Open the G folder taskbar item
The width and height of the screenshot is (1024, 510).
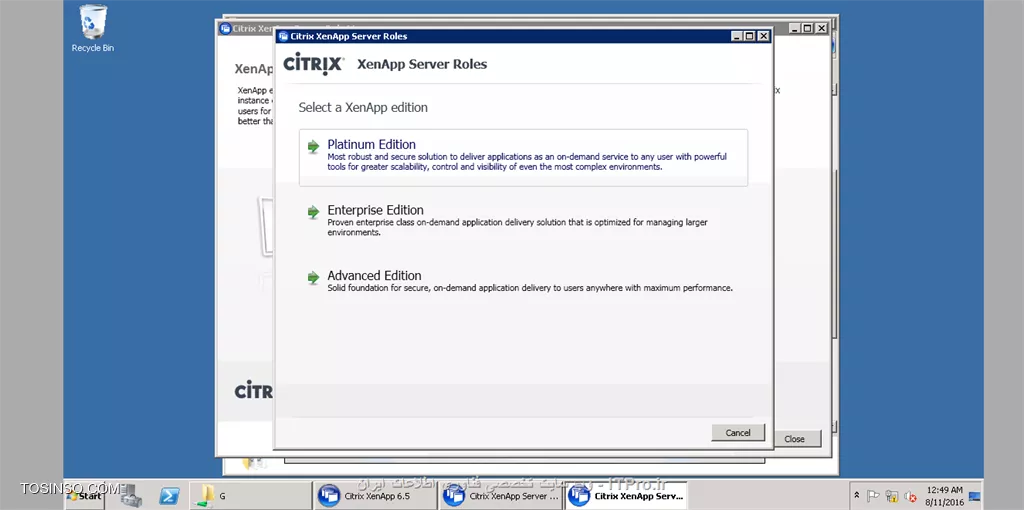[x=249, y=496]
